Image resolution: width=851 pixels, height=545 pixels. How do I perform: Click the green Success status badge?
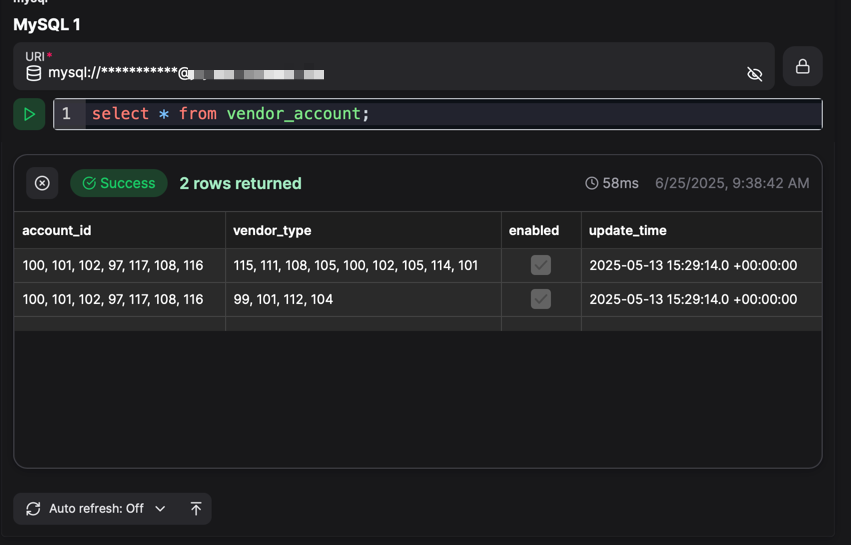click(x=119, y=183)
